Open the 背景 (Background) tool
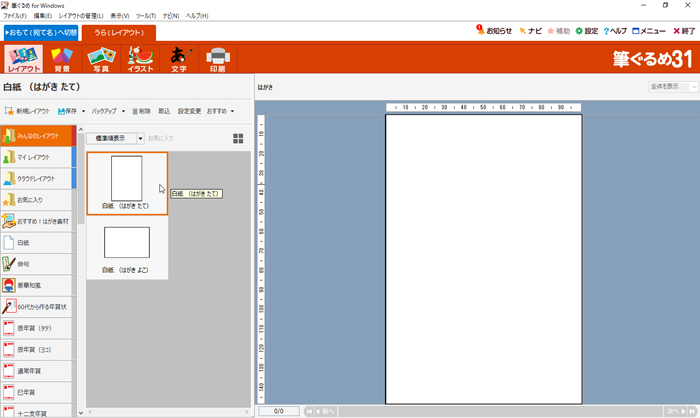 click(62, 60)
